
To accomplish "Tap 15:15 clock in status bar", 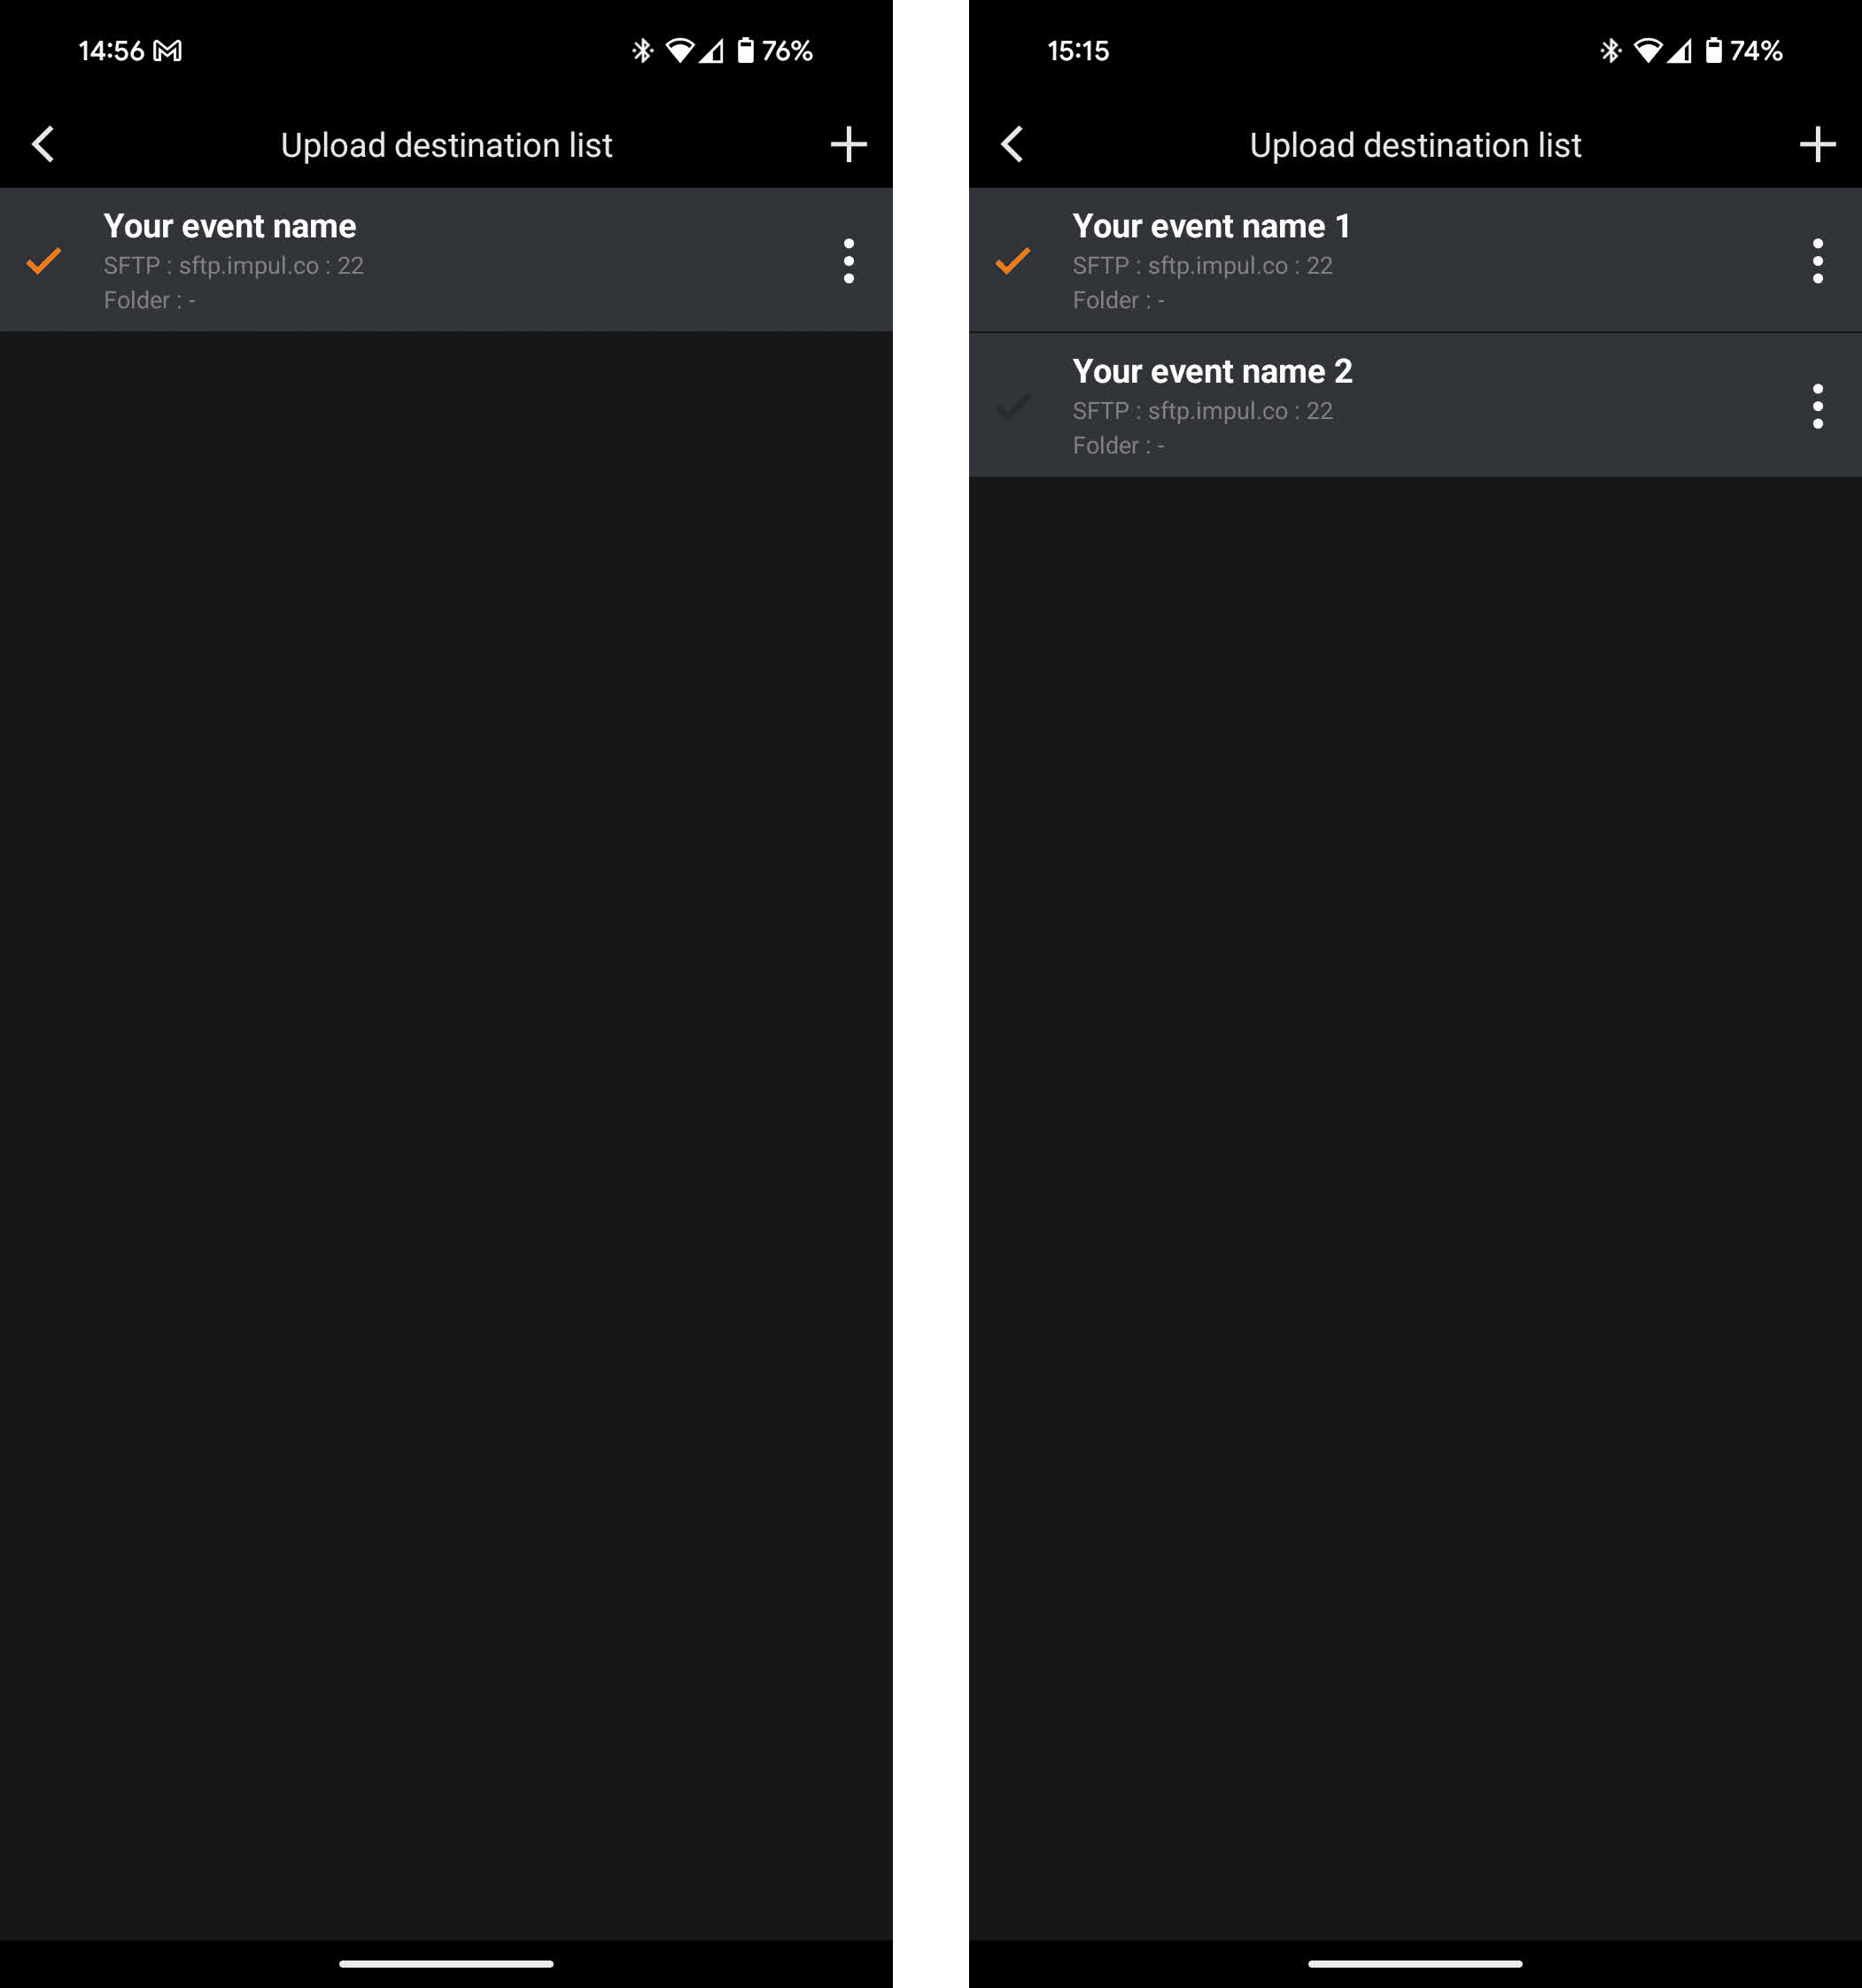I will [x=1077, y=51].
